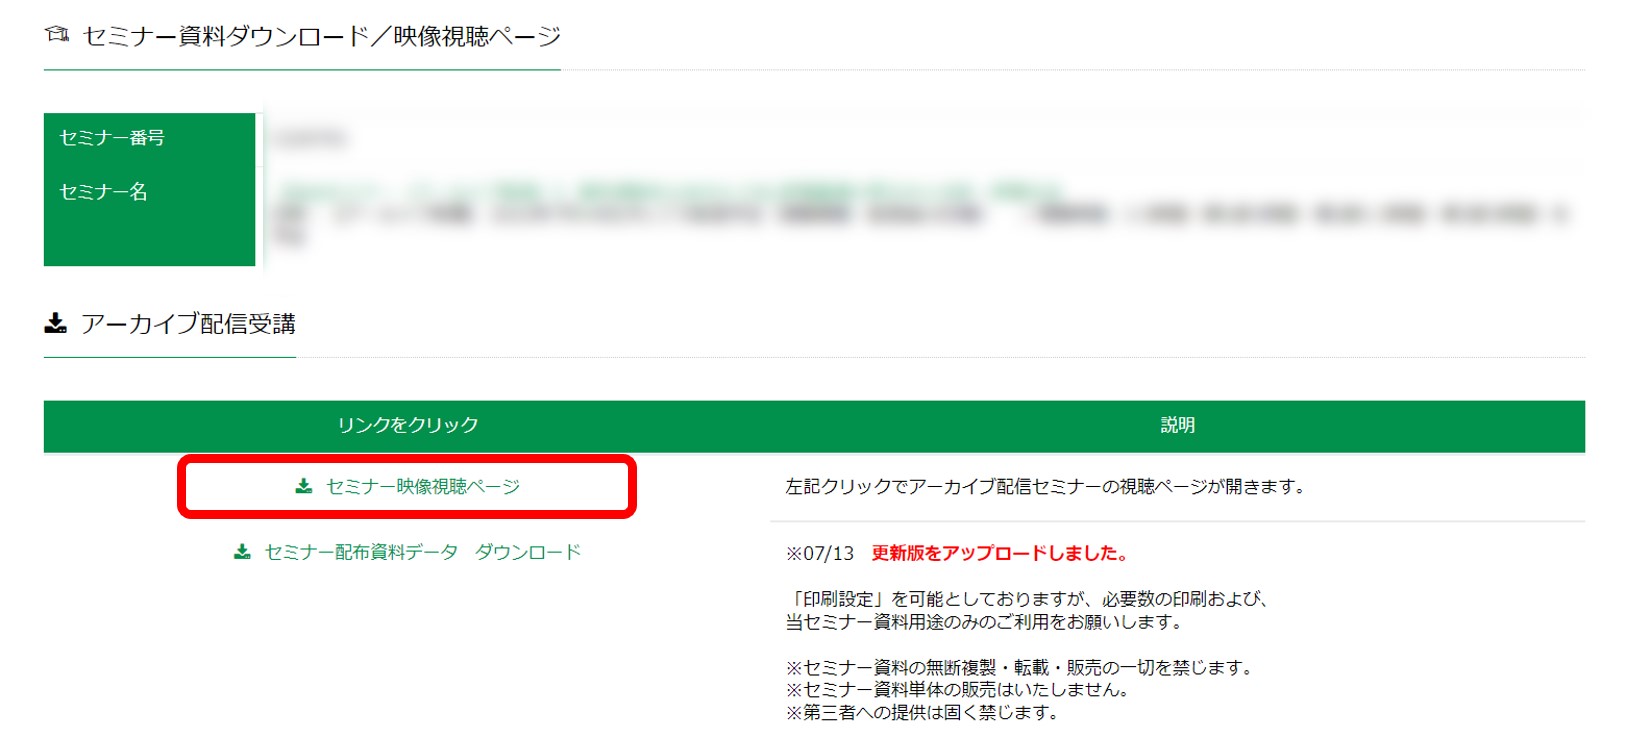Click the セミナー名 label cell

tap(104, 192)
